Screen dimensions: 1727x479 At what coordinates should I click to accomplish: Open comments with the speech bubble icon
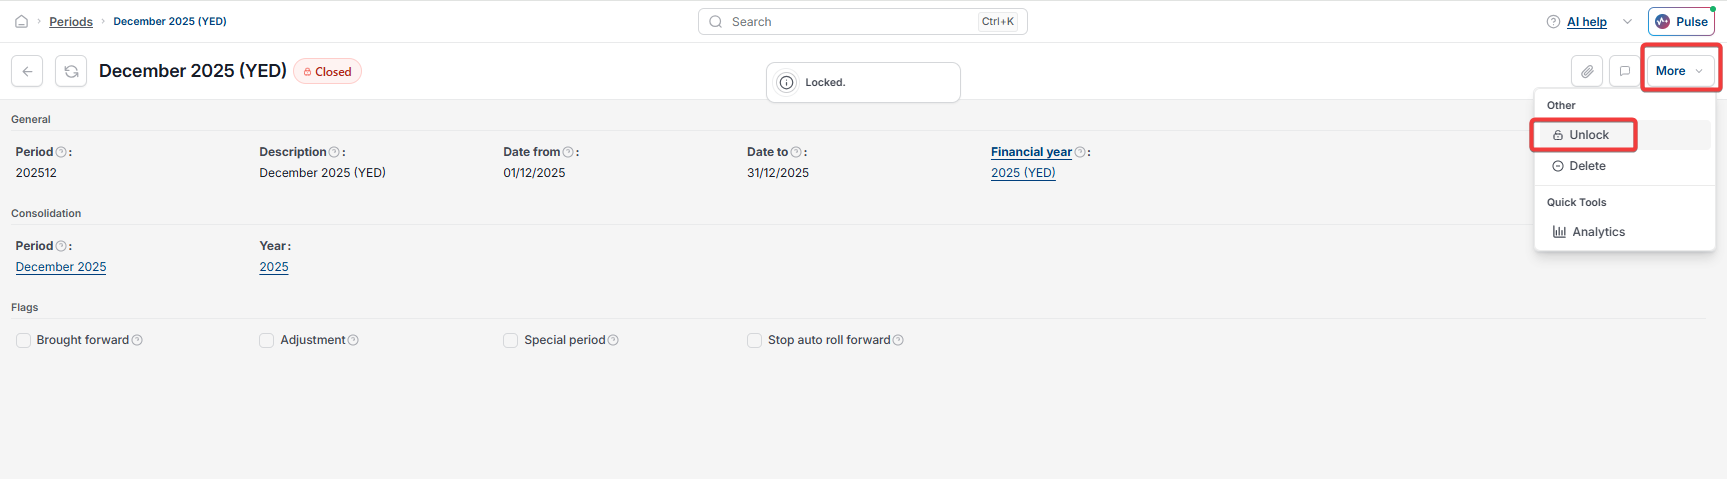(1625, 71)
